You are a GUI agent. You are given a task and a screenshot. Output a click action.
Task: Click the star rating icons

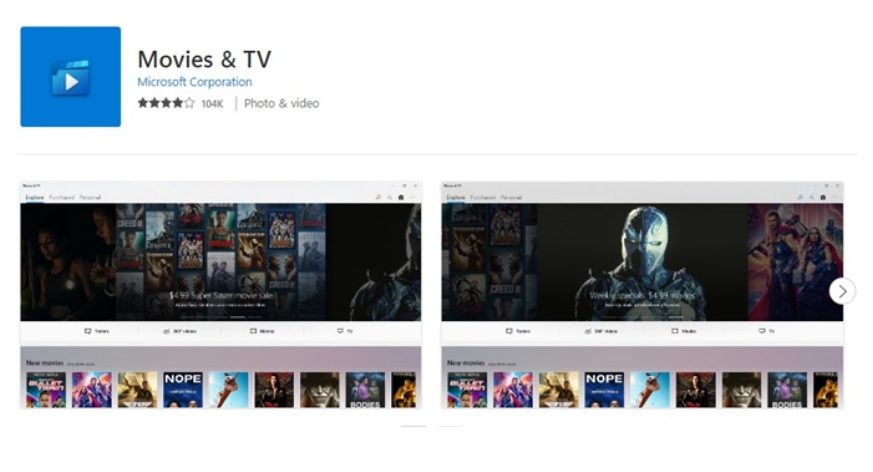165,103
